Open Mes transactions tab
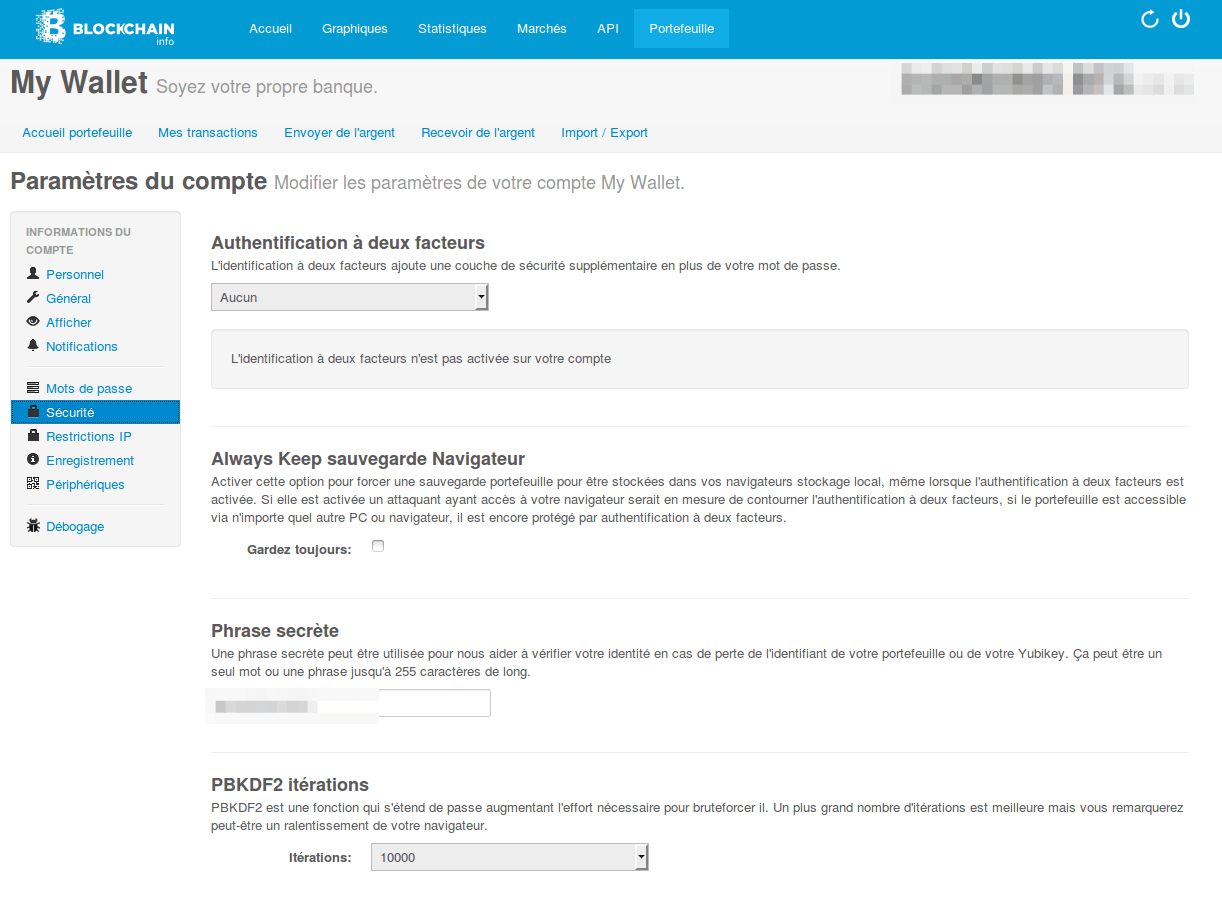Image resolution: width=1222 pixels, height=897 pixels. pos(208,132)
